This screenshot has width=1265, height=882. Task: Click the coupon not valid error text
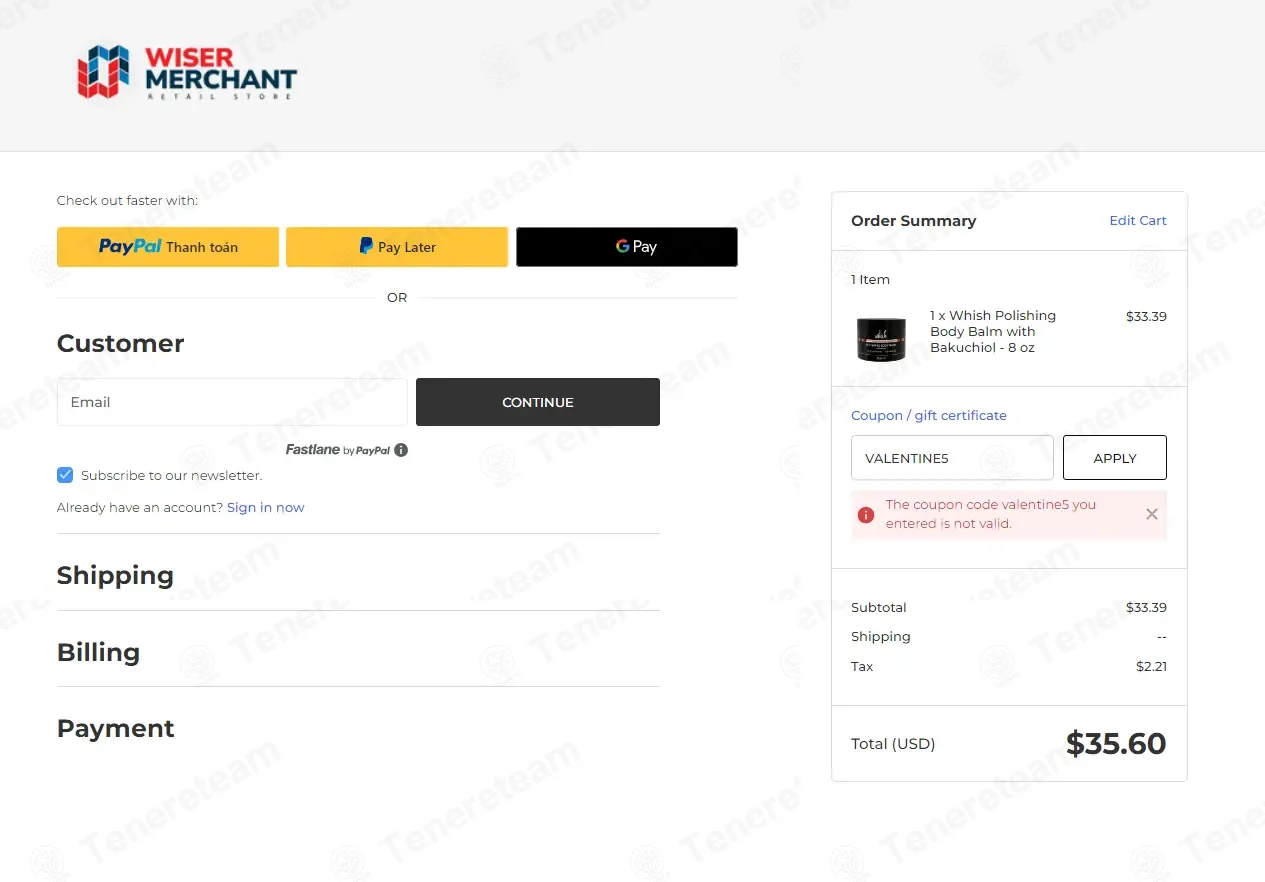(991, 514)
